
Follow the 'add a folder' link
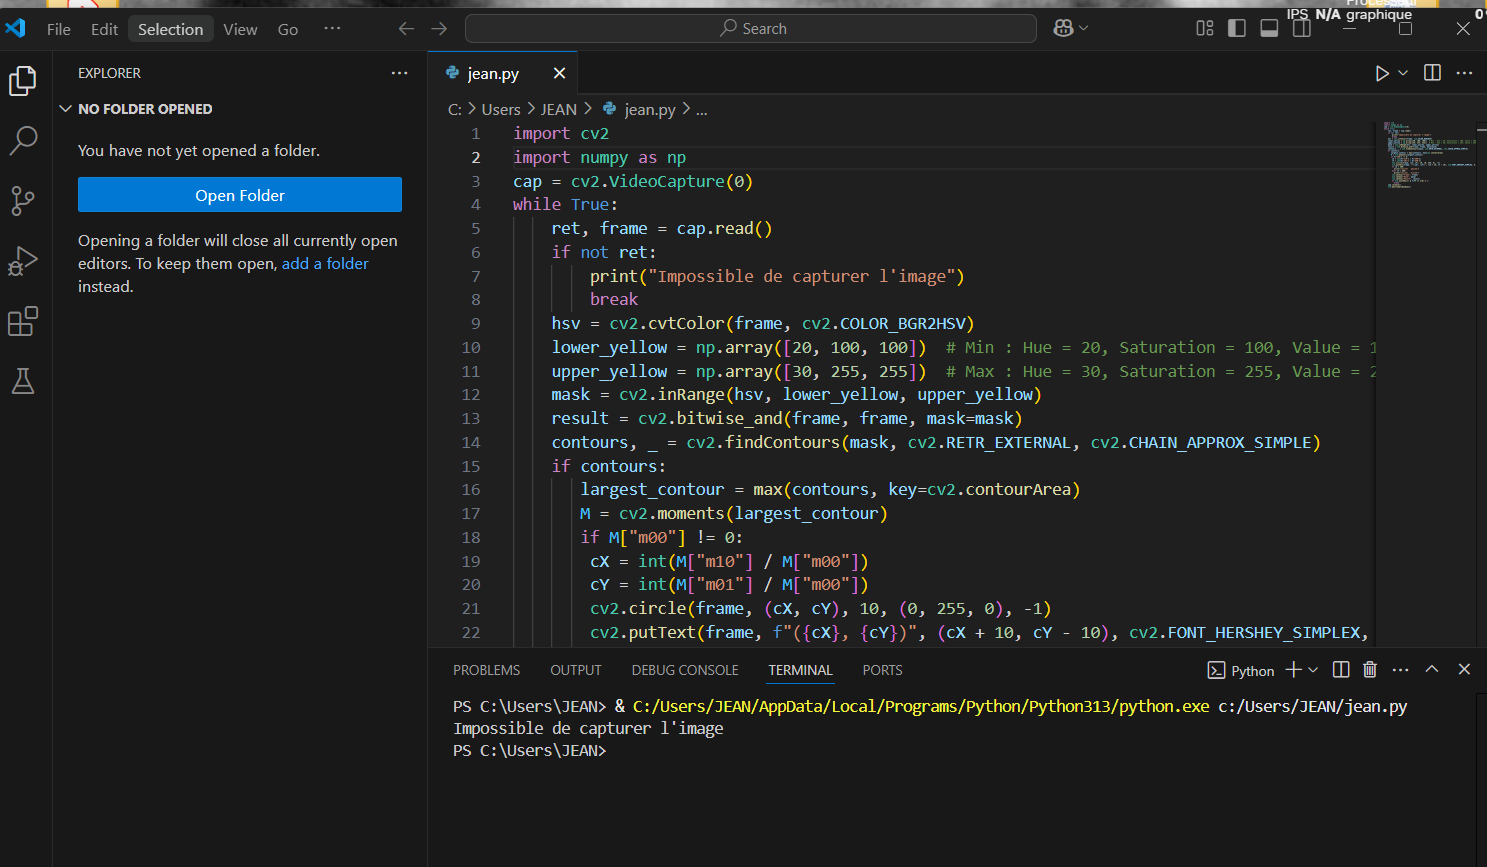(325, 264)
